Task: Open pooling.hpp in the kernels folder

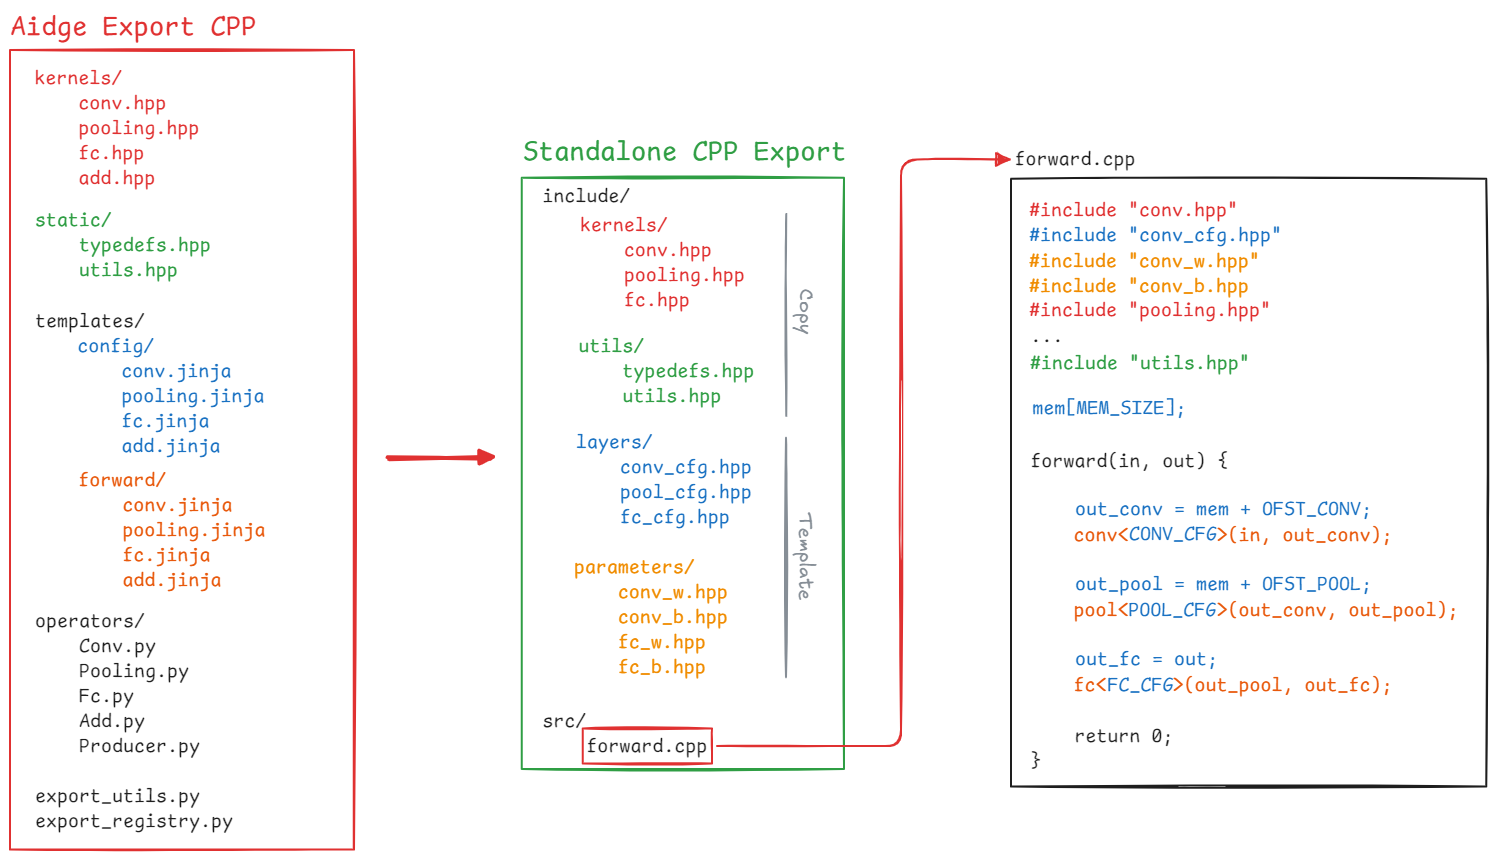Action: coord(137,128)
